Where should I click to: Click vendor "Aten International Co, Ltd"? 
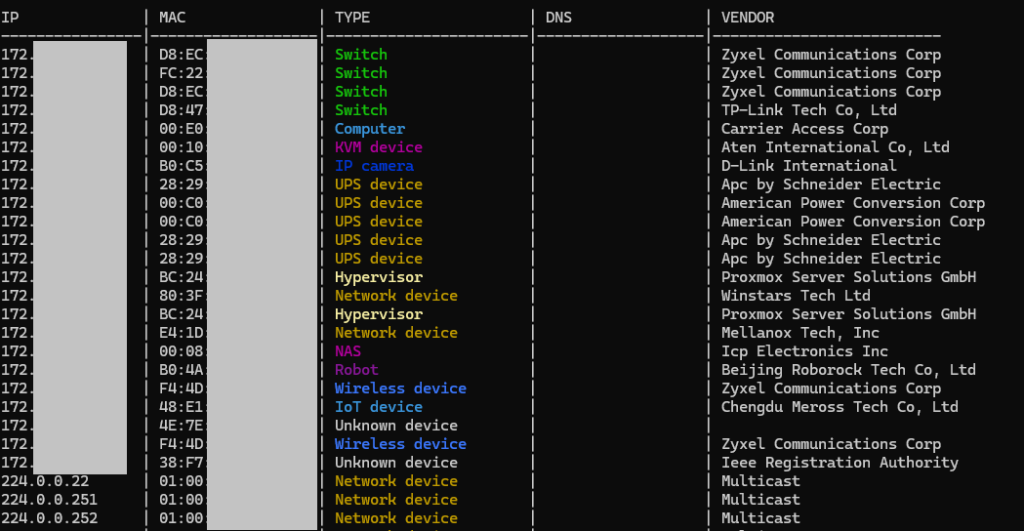pyautogui.click(x=835, y=147)
